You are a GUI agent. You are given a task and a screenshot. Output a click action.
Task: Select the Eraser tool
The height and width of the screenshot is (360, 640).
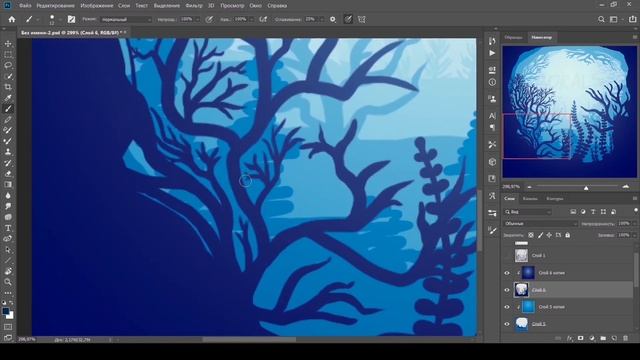pyautogui.click(x=8, y=173)
